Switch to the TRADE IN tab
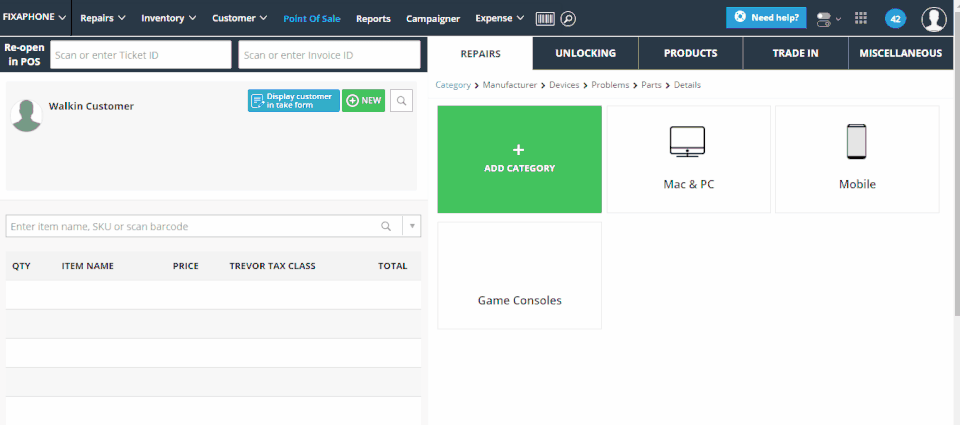 pos(795,53)
